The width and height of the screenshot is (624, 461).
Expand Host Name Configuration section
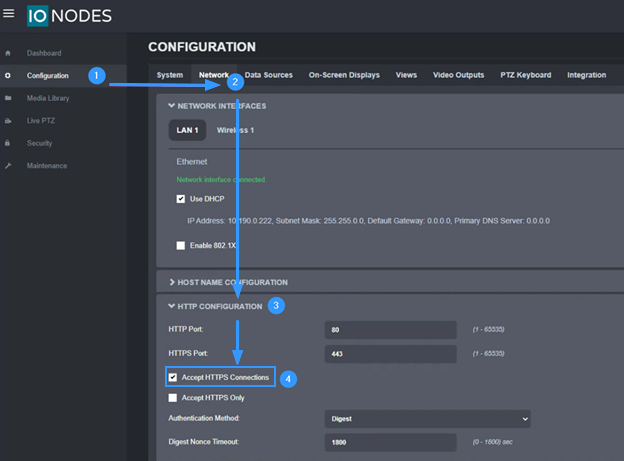(232, 283)
